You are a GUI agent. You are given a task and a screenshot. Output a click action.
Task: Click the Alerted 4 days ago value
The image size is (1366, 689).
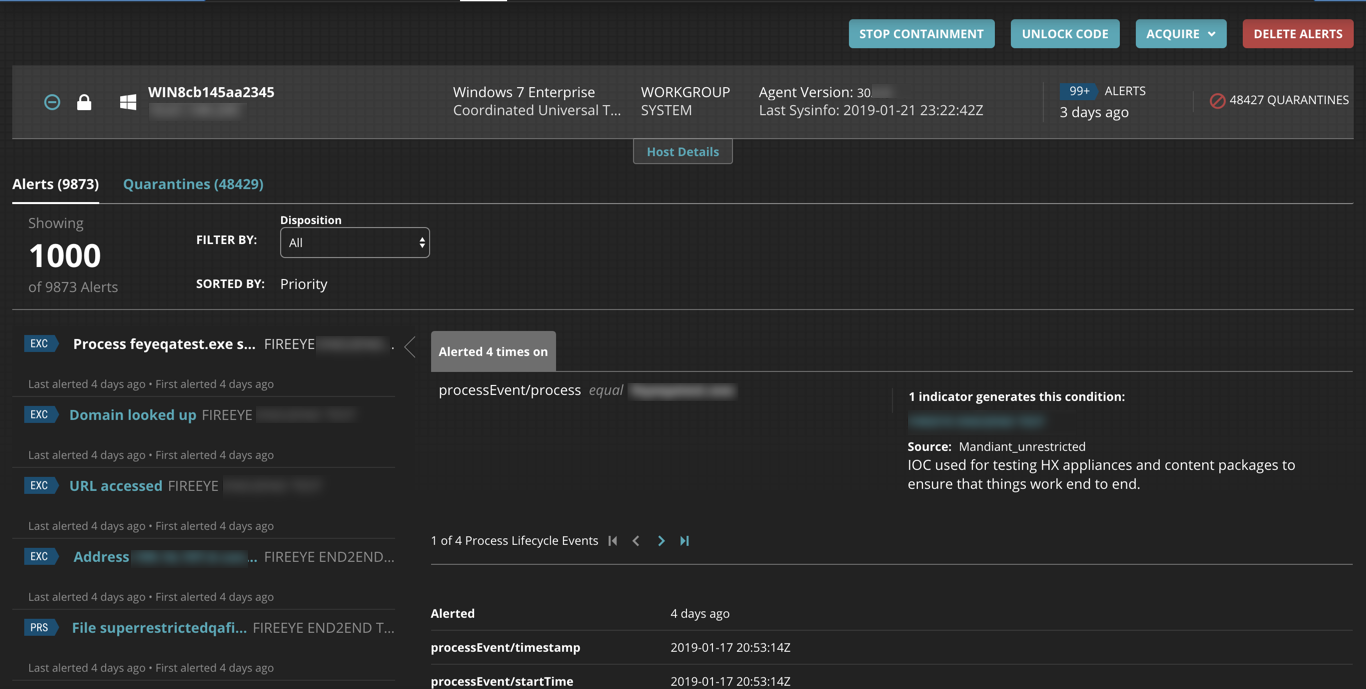[x=700, y=614]
